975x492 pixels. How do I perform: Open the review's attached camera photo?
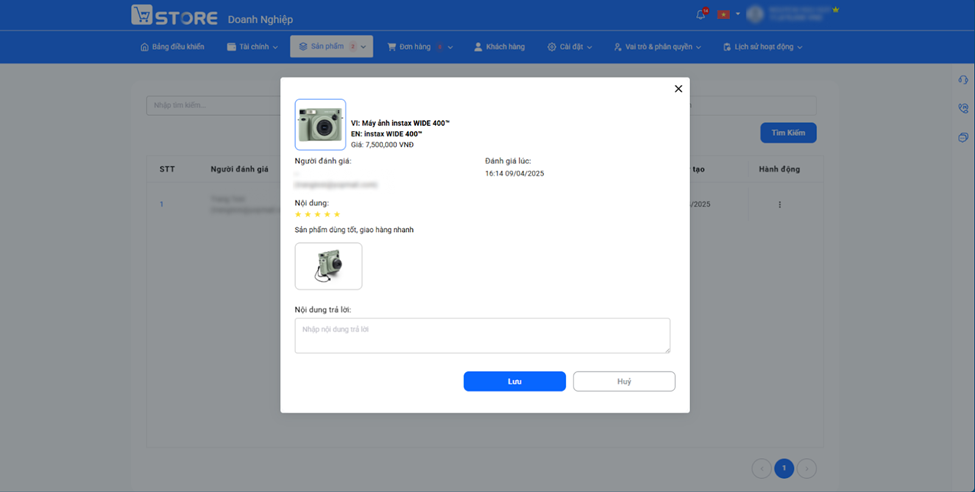[328, 266]
